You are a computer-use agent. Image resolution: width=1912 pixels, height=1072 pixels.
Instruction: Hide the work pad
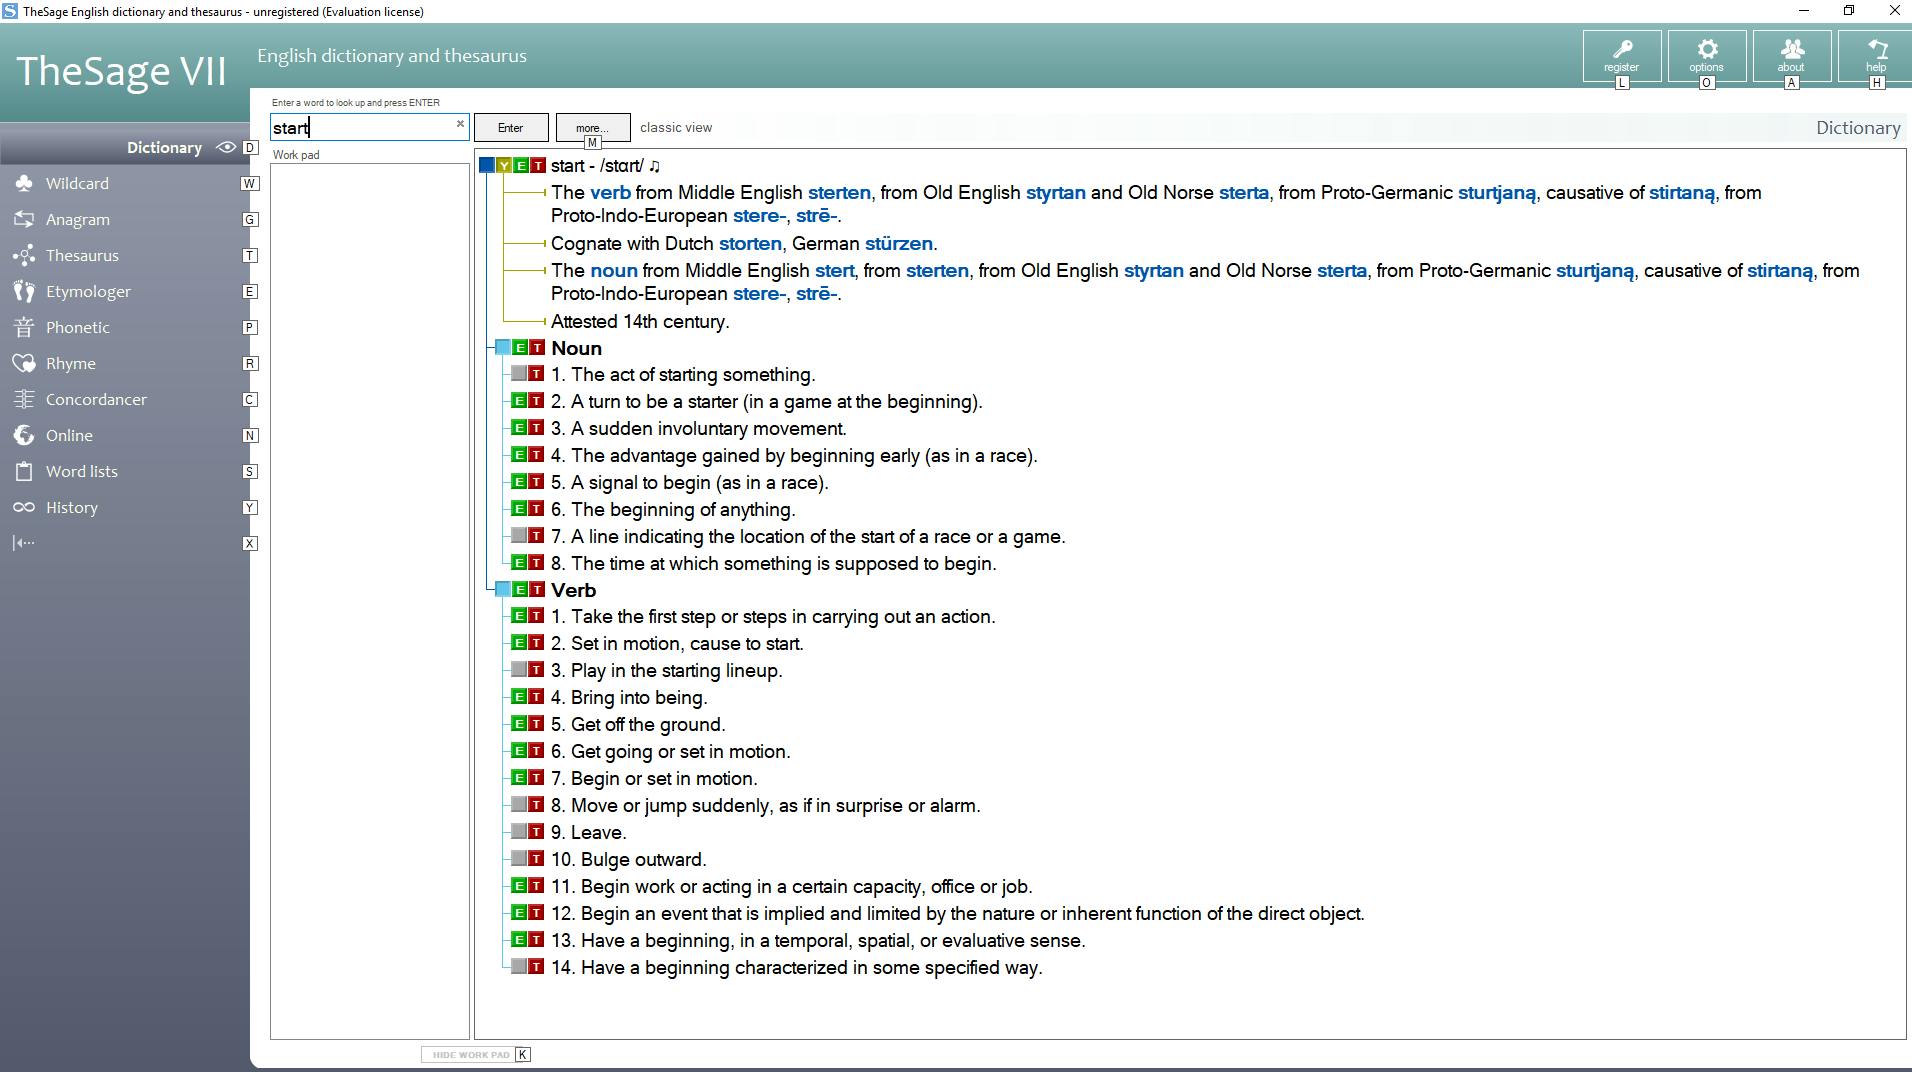[471, 1055]
